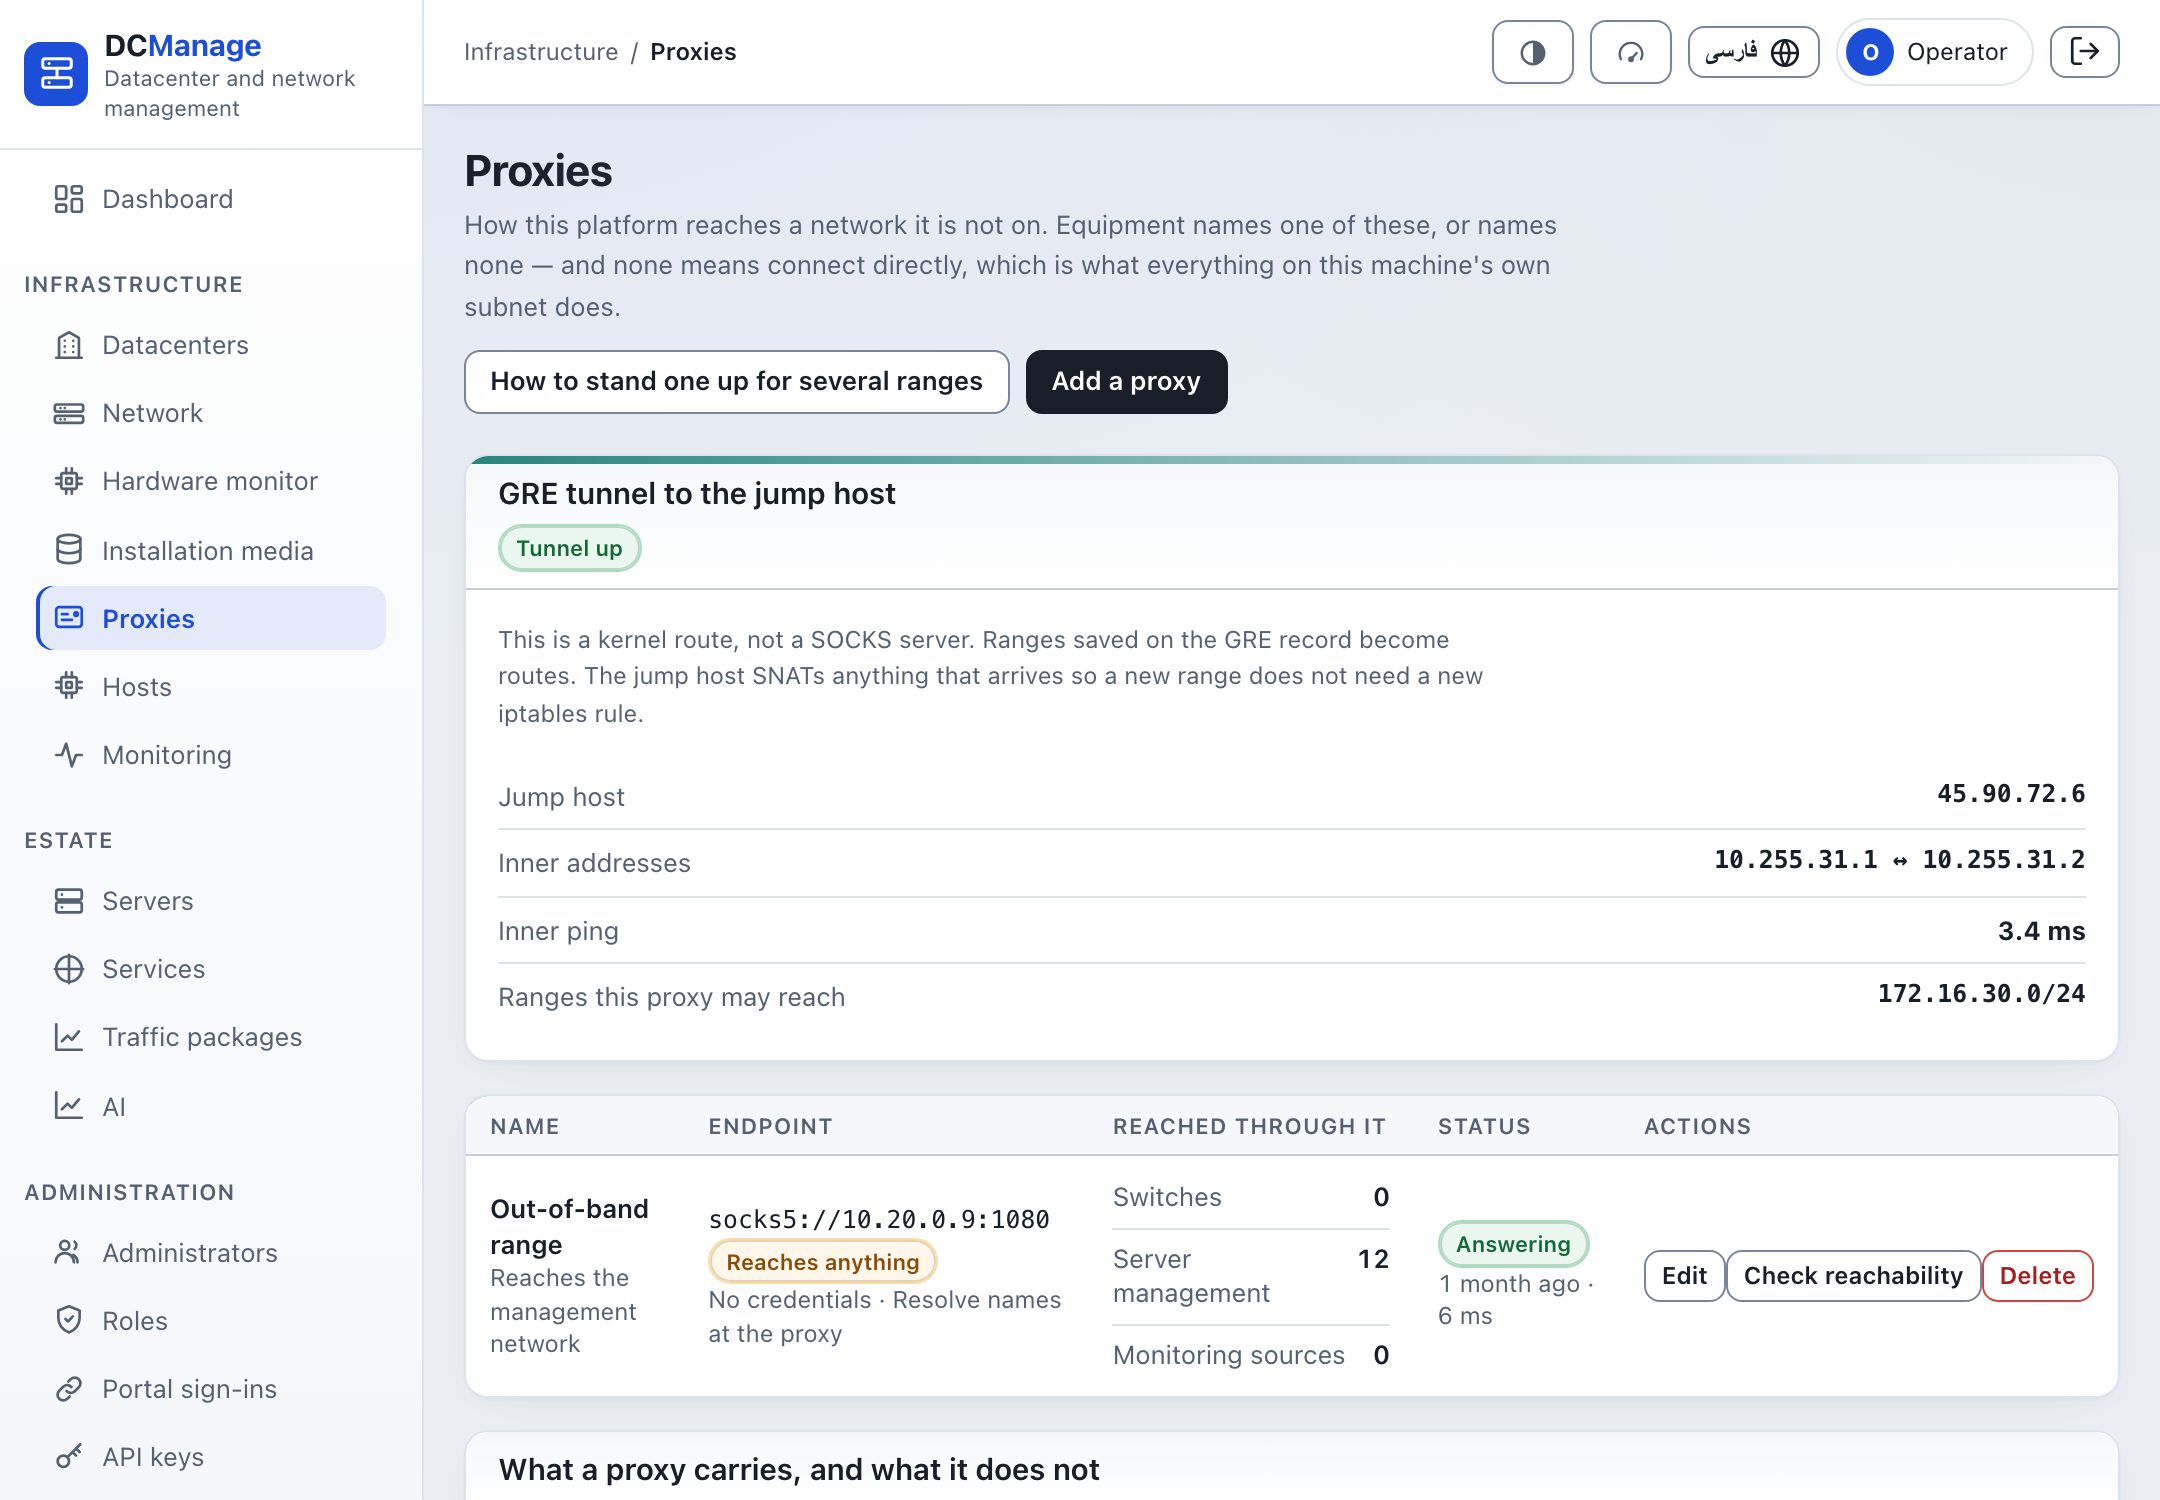This screenshot has width=2160, height=1500.
Task: Navigate to Traffic packages
Action: click(x=211, y=1037)
